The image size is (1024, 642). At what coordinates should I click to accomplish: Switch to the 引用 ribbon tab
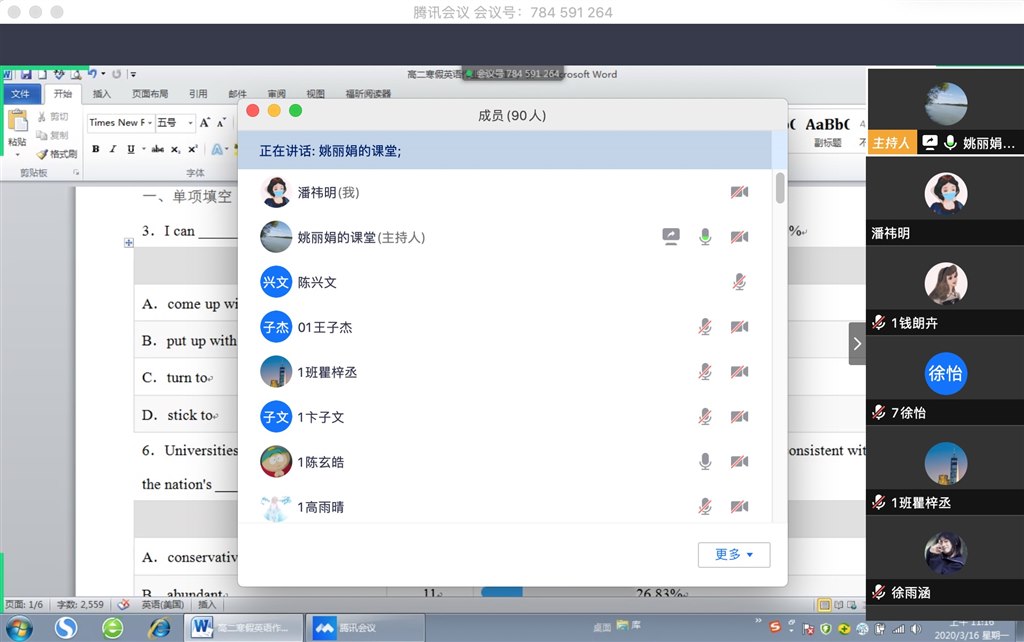[x=198, y=93]
